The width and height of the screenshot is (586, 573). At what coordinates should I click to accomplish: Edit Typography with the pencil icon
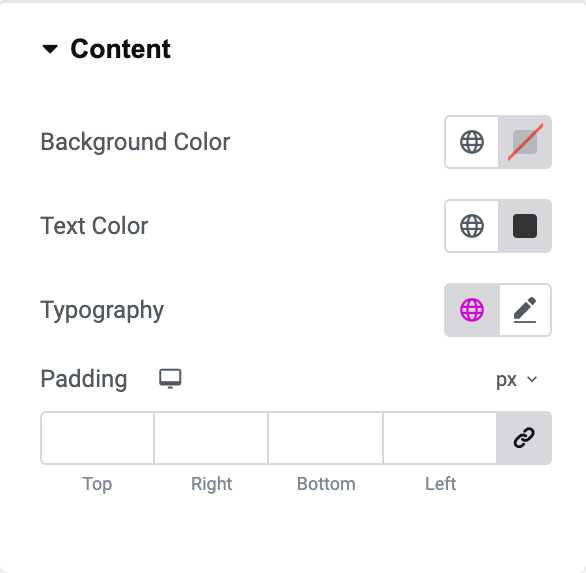(525, 310)
